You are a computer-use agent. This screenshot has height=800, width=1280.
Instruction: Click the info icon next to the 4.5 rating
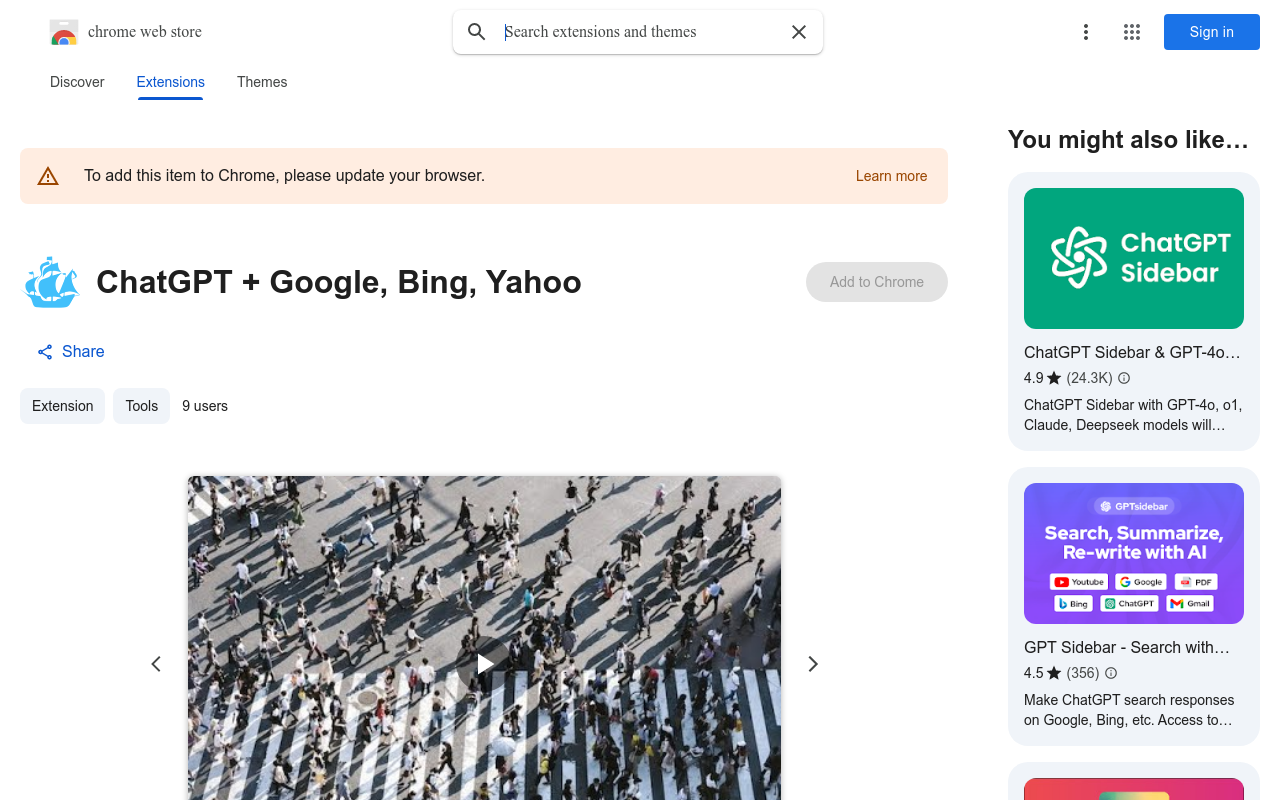coord(1110,673)
